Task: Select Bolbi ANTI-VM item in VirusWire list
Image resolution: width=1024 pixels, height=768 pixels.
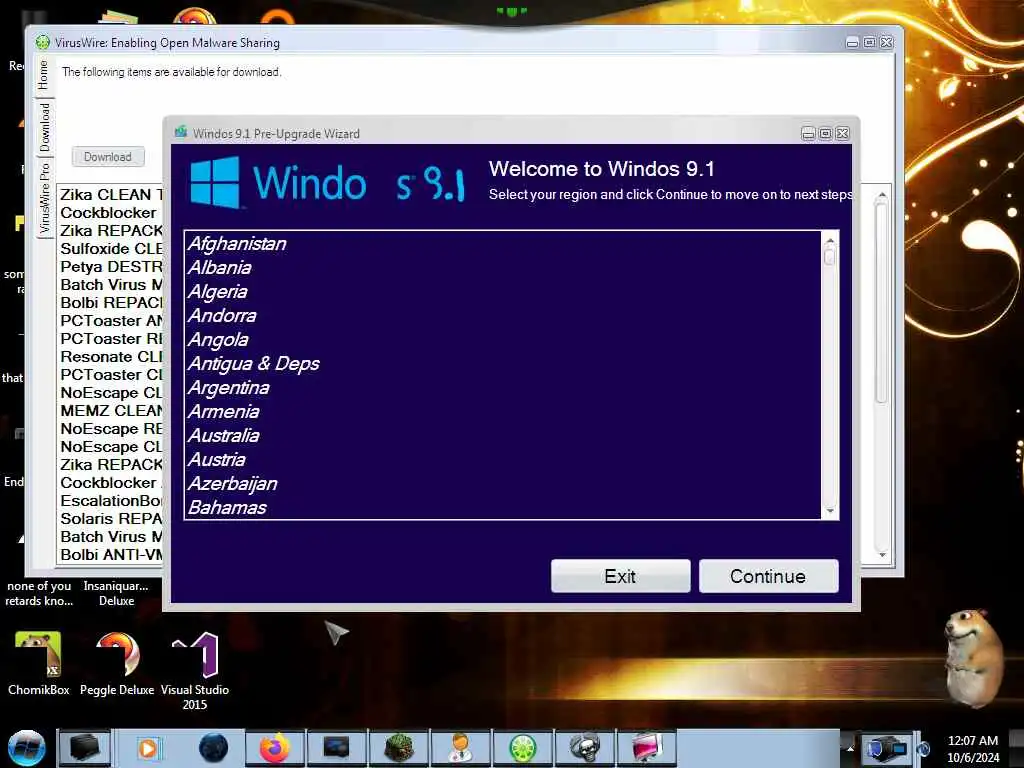Action: point(110,554)
